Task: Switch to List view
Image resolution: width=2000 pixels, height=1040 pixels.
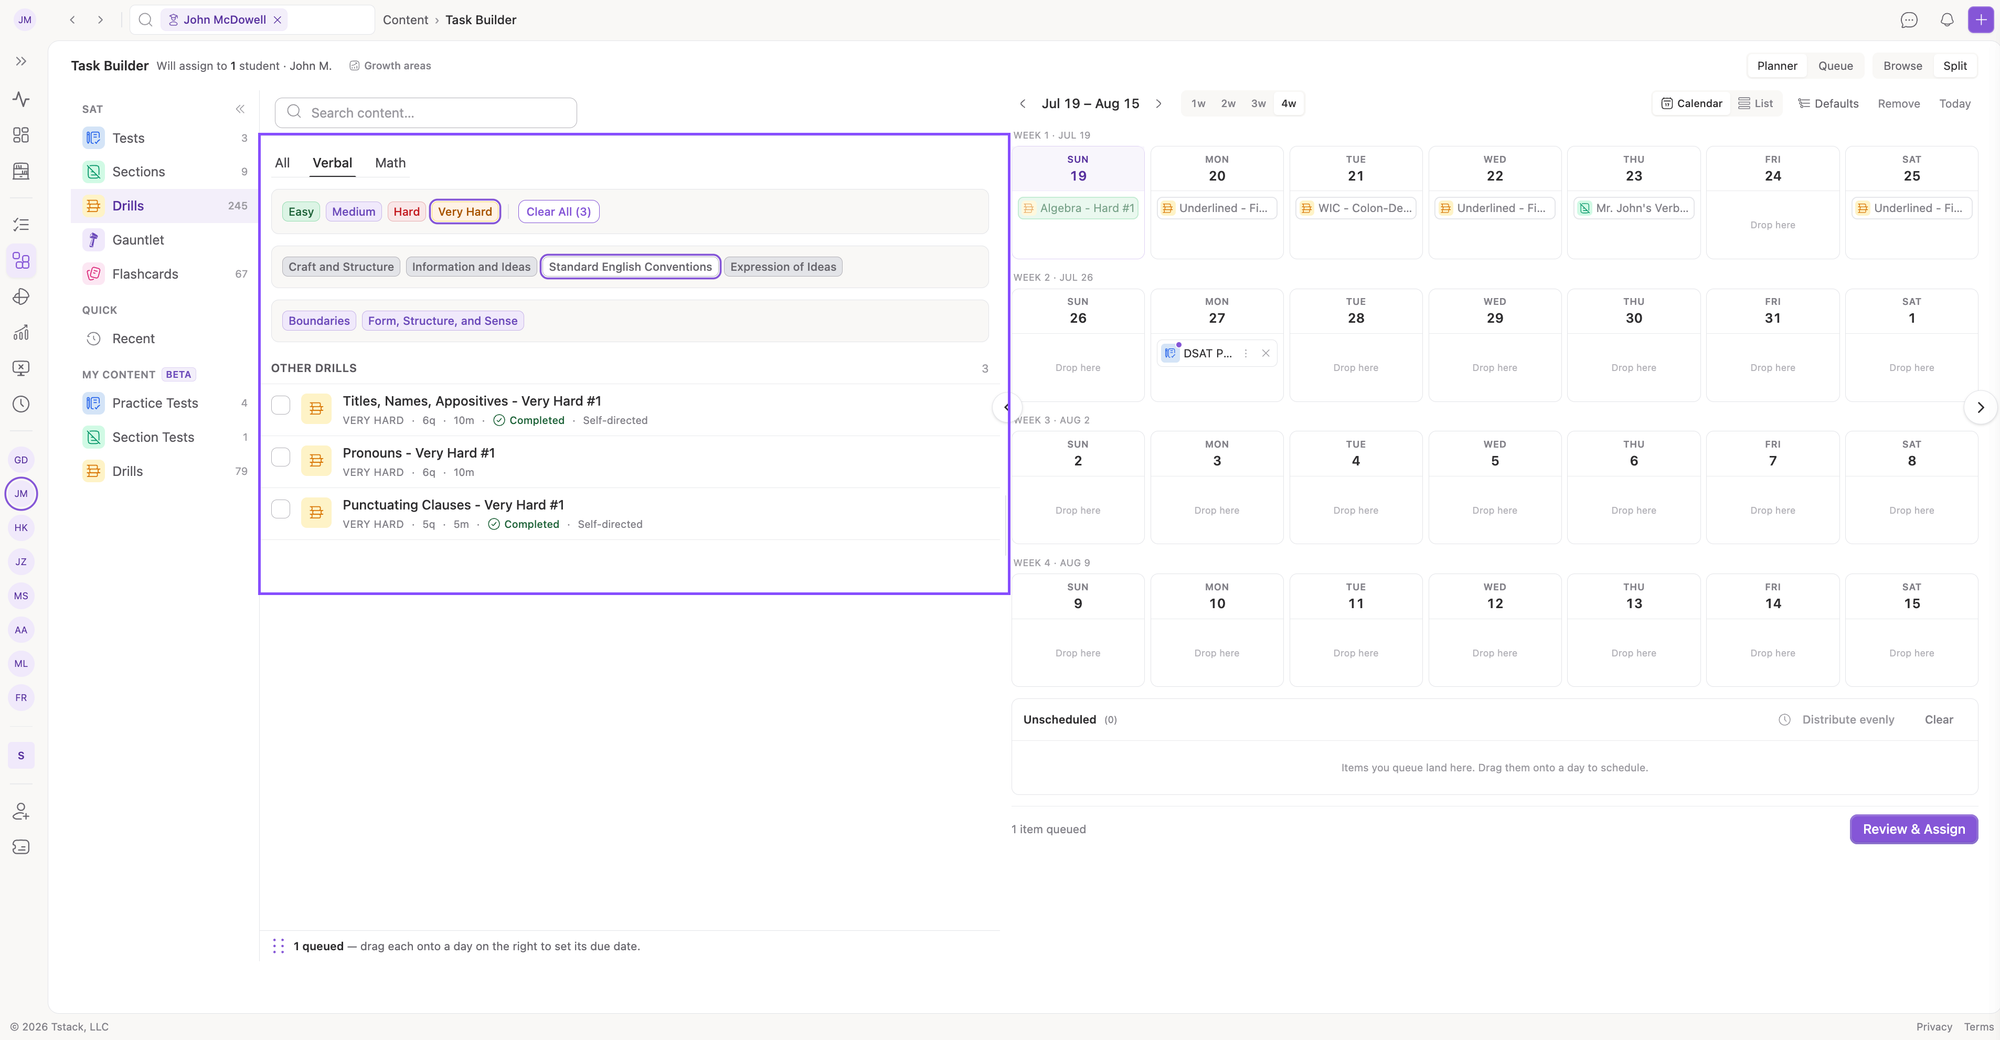Action: (x=1755, y=104)
